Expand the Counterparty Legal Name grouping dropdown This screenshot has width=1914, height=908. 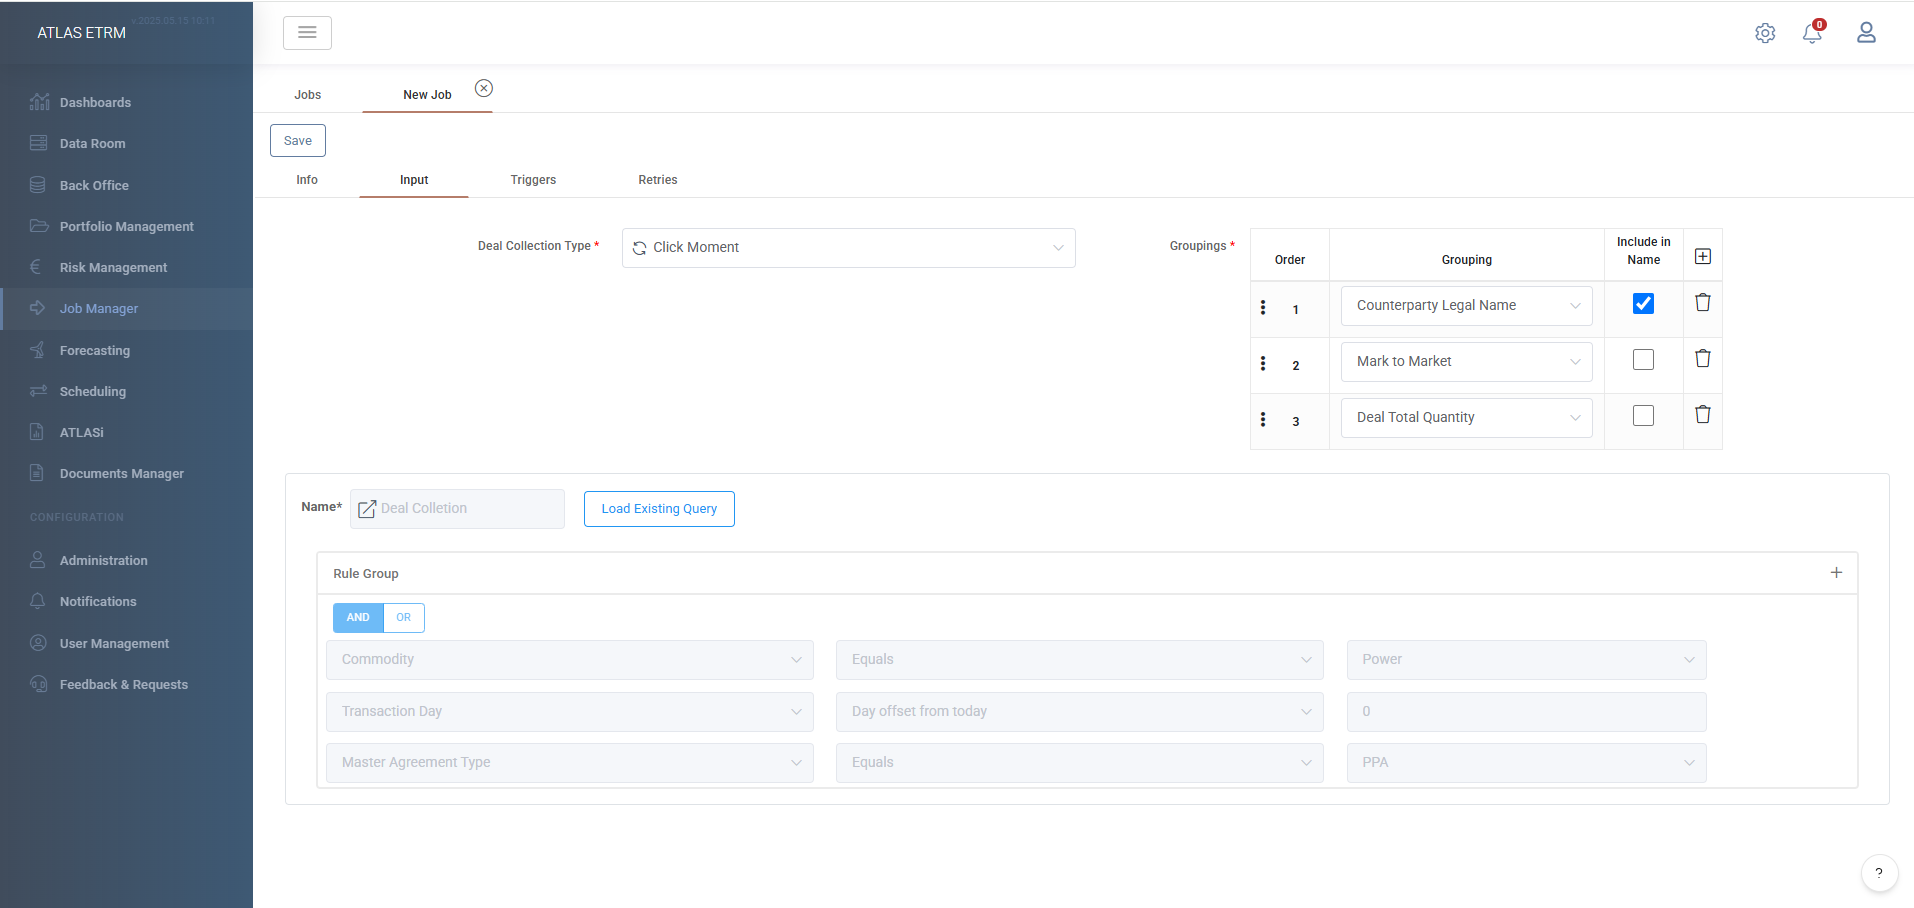pyautogui.click(x=1466, y=306)
